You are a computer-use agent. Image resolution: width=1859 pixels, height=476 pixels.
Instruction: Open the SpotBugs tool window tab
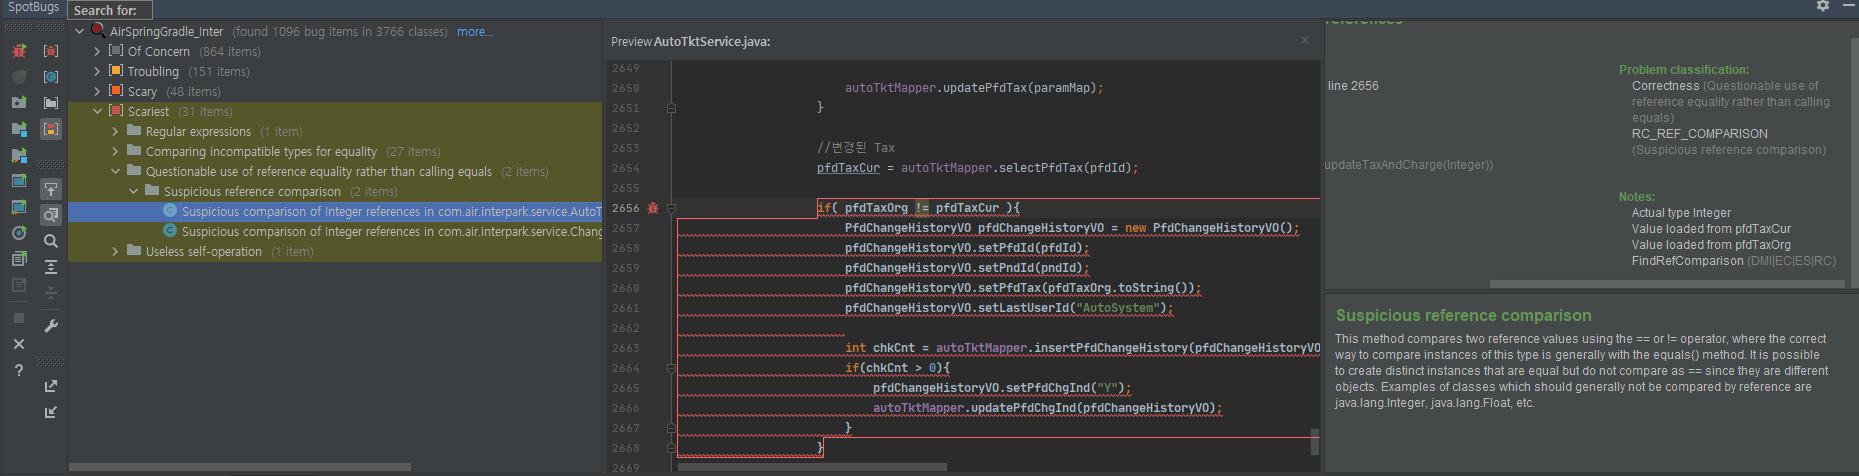(34, 7)
